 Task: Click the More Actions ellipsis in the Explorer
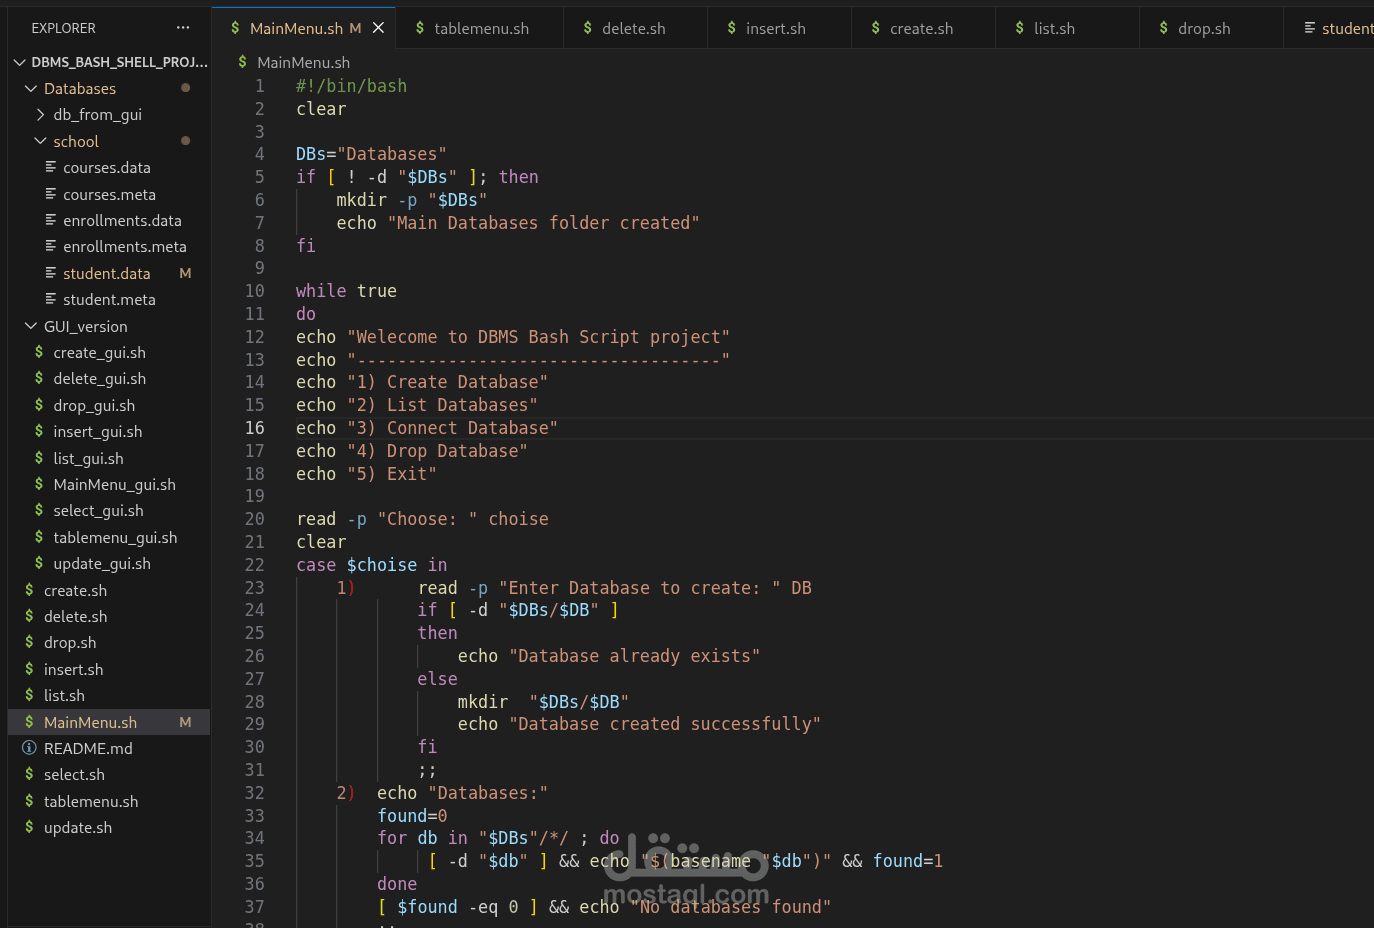coord(181,27)
